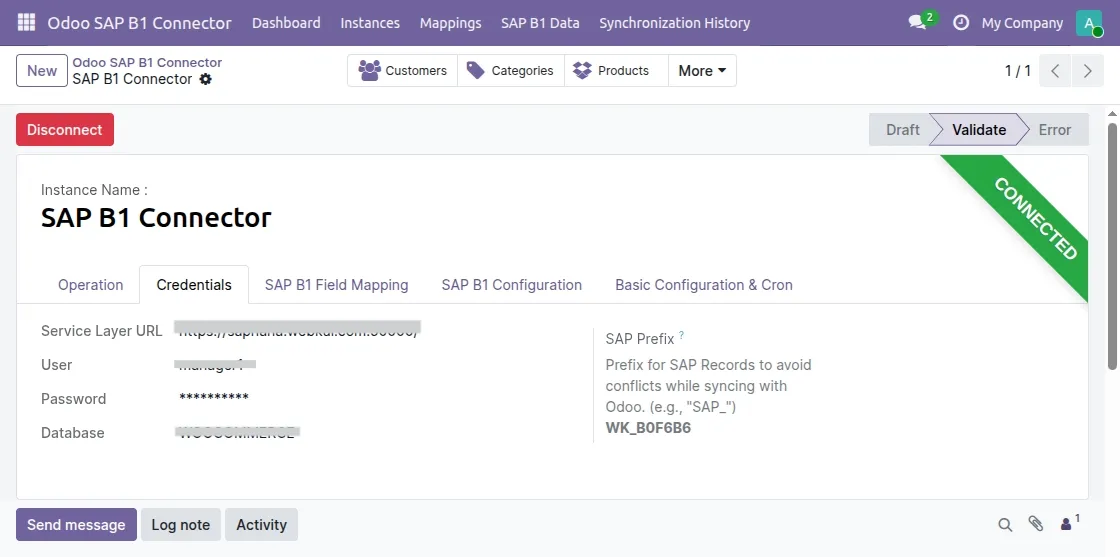Click the Send message button
This screenshot has height=557, width=1120.
point(76,525)
